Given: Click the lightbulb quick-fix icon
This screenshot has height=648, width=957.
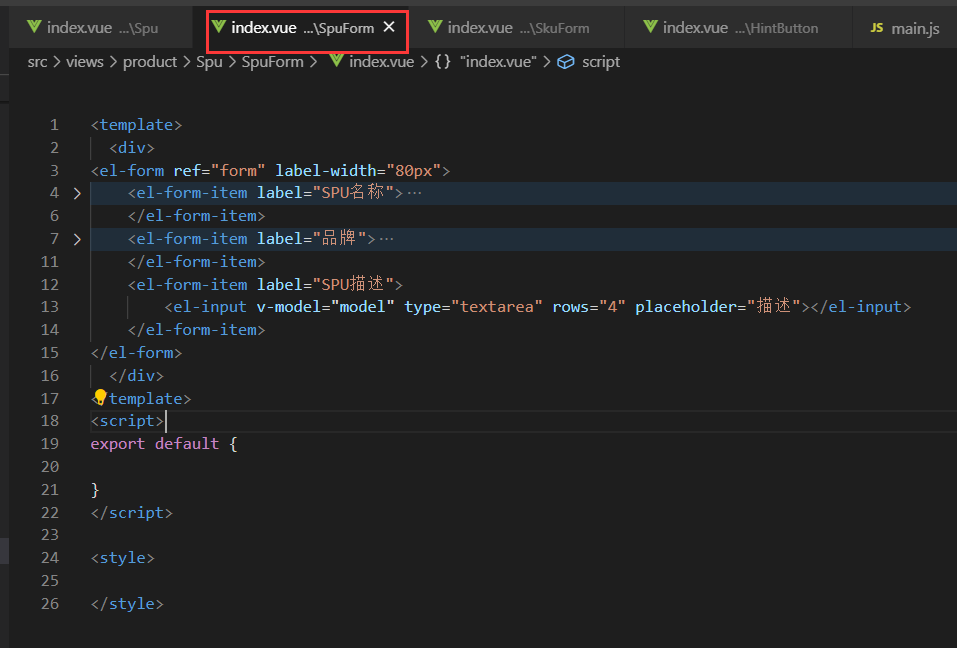Looking at the screenshot, I should (x=100, y=398).
